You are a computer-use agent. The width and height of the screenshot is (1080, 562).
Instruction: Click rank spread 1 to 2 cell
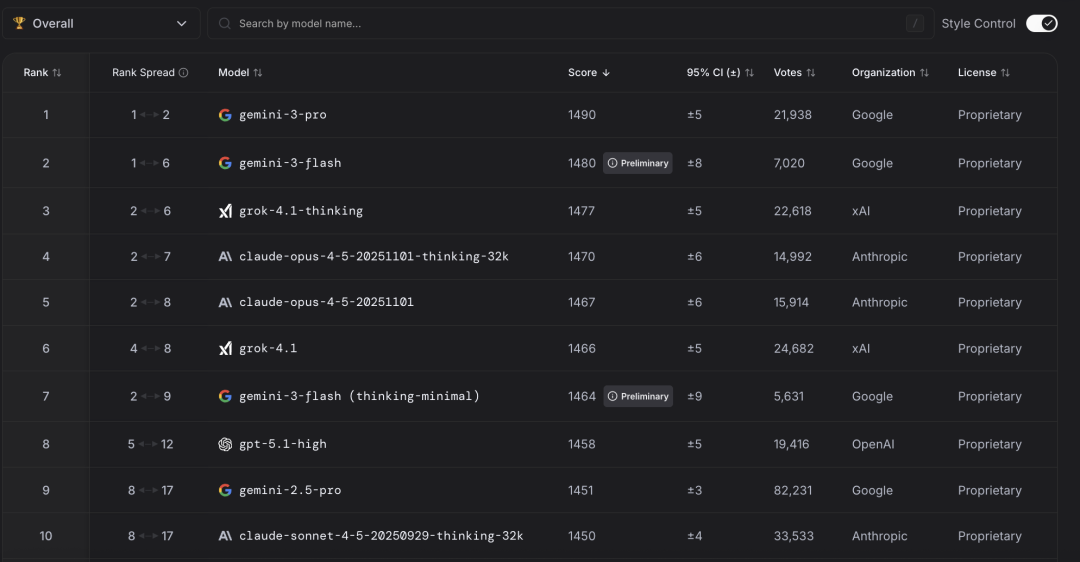click(x=150, y=115)
